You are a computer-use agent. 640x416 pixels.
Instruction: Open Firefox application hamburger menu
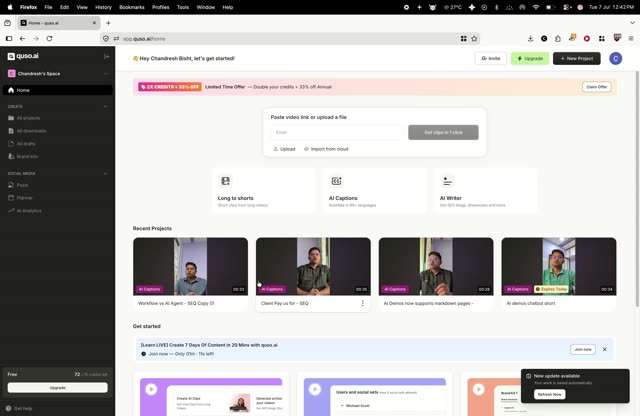point(631,38)
